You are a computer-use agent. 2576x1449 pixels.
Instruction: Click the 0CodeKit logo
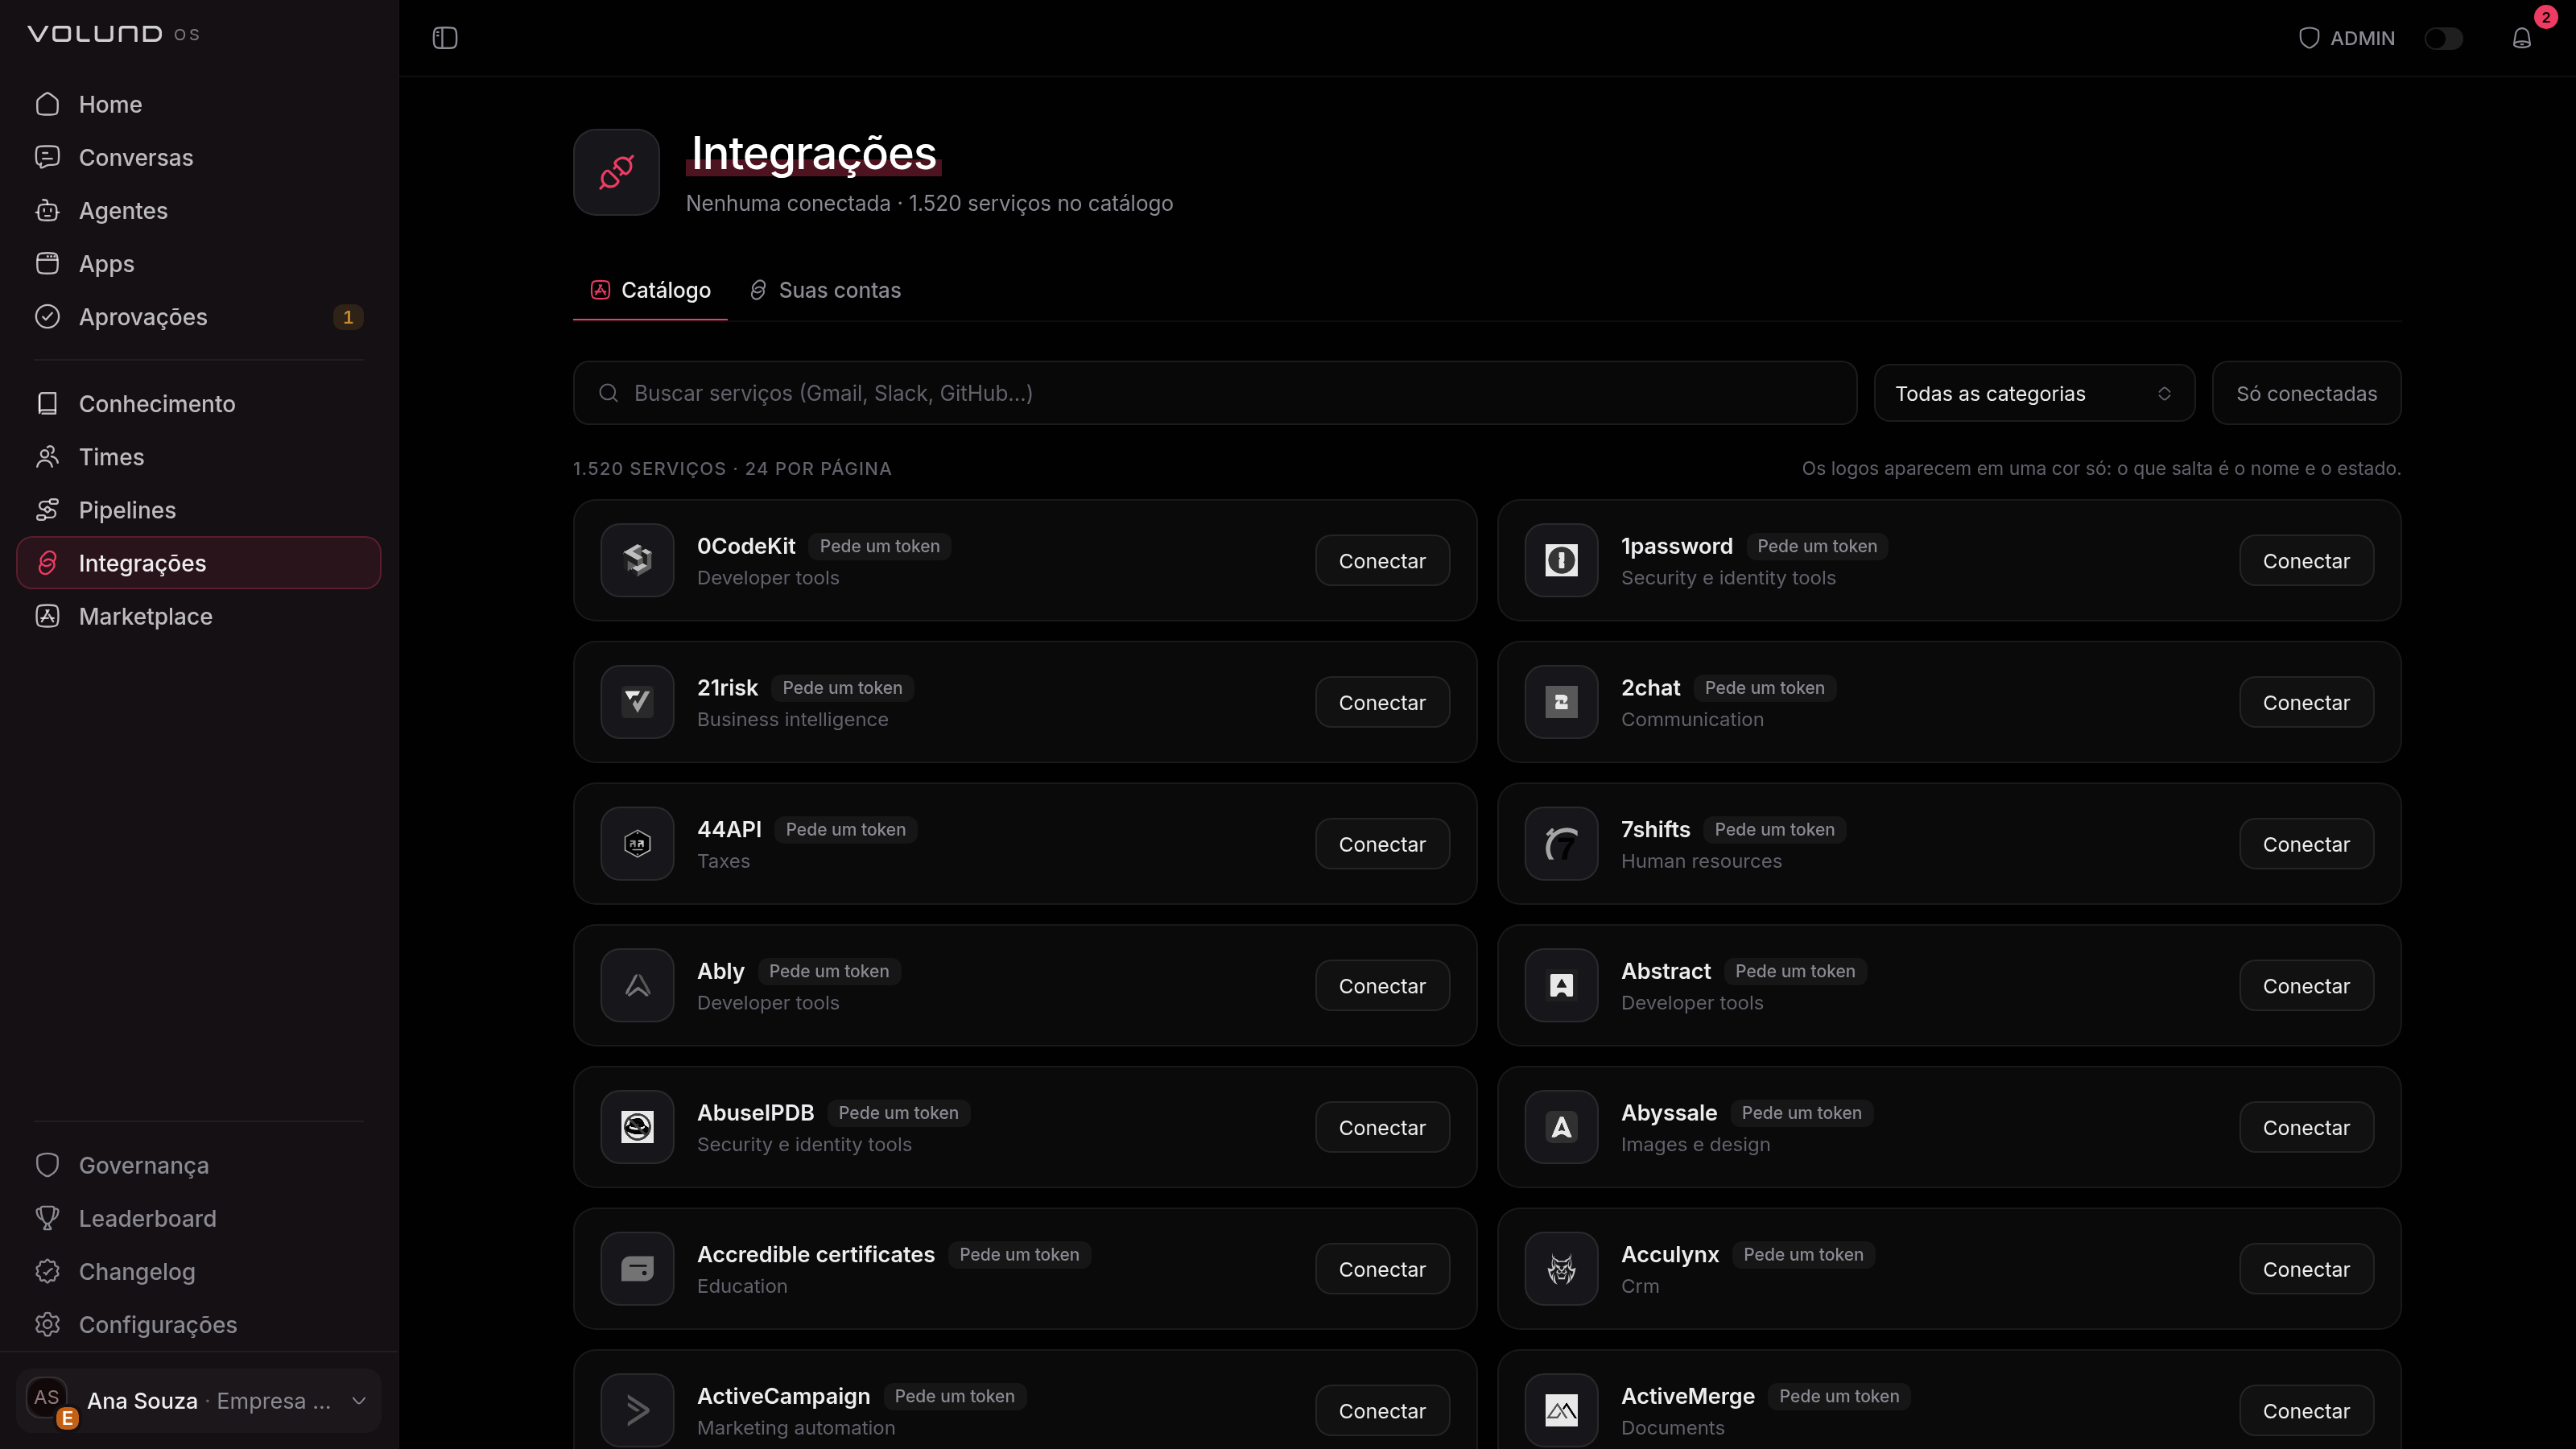[x=637, y=560]
